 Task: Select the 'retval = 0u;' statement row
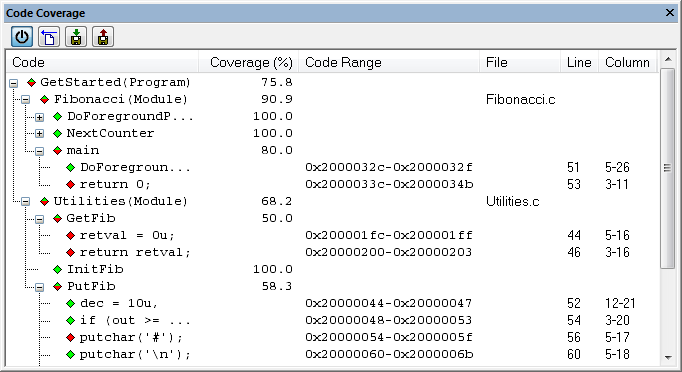pos(127,235)
